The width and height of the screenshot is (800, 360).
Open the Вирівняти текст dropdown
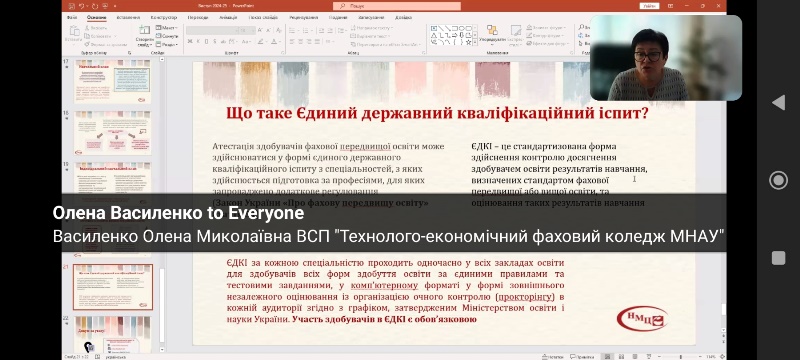(369, 36)
